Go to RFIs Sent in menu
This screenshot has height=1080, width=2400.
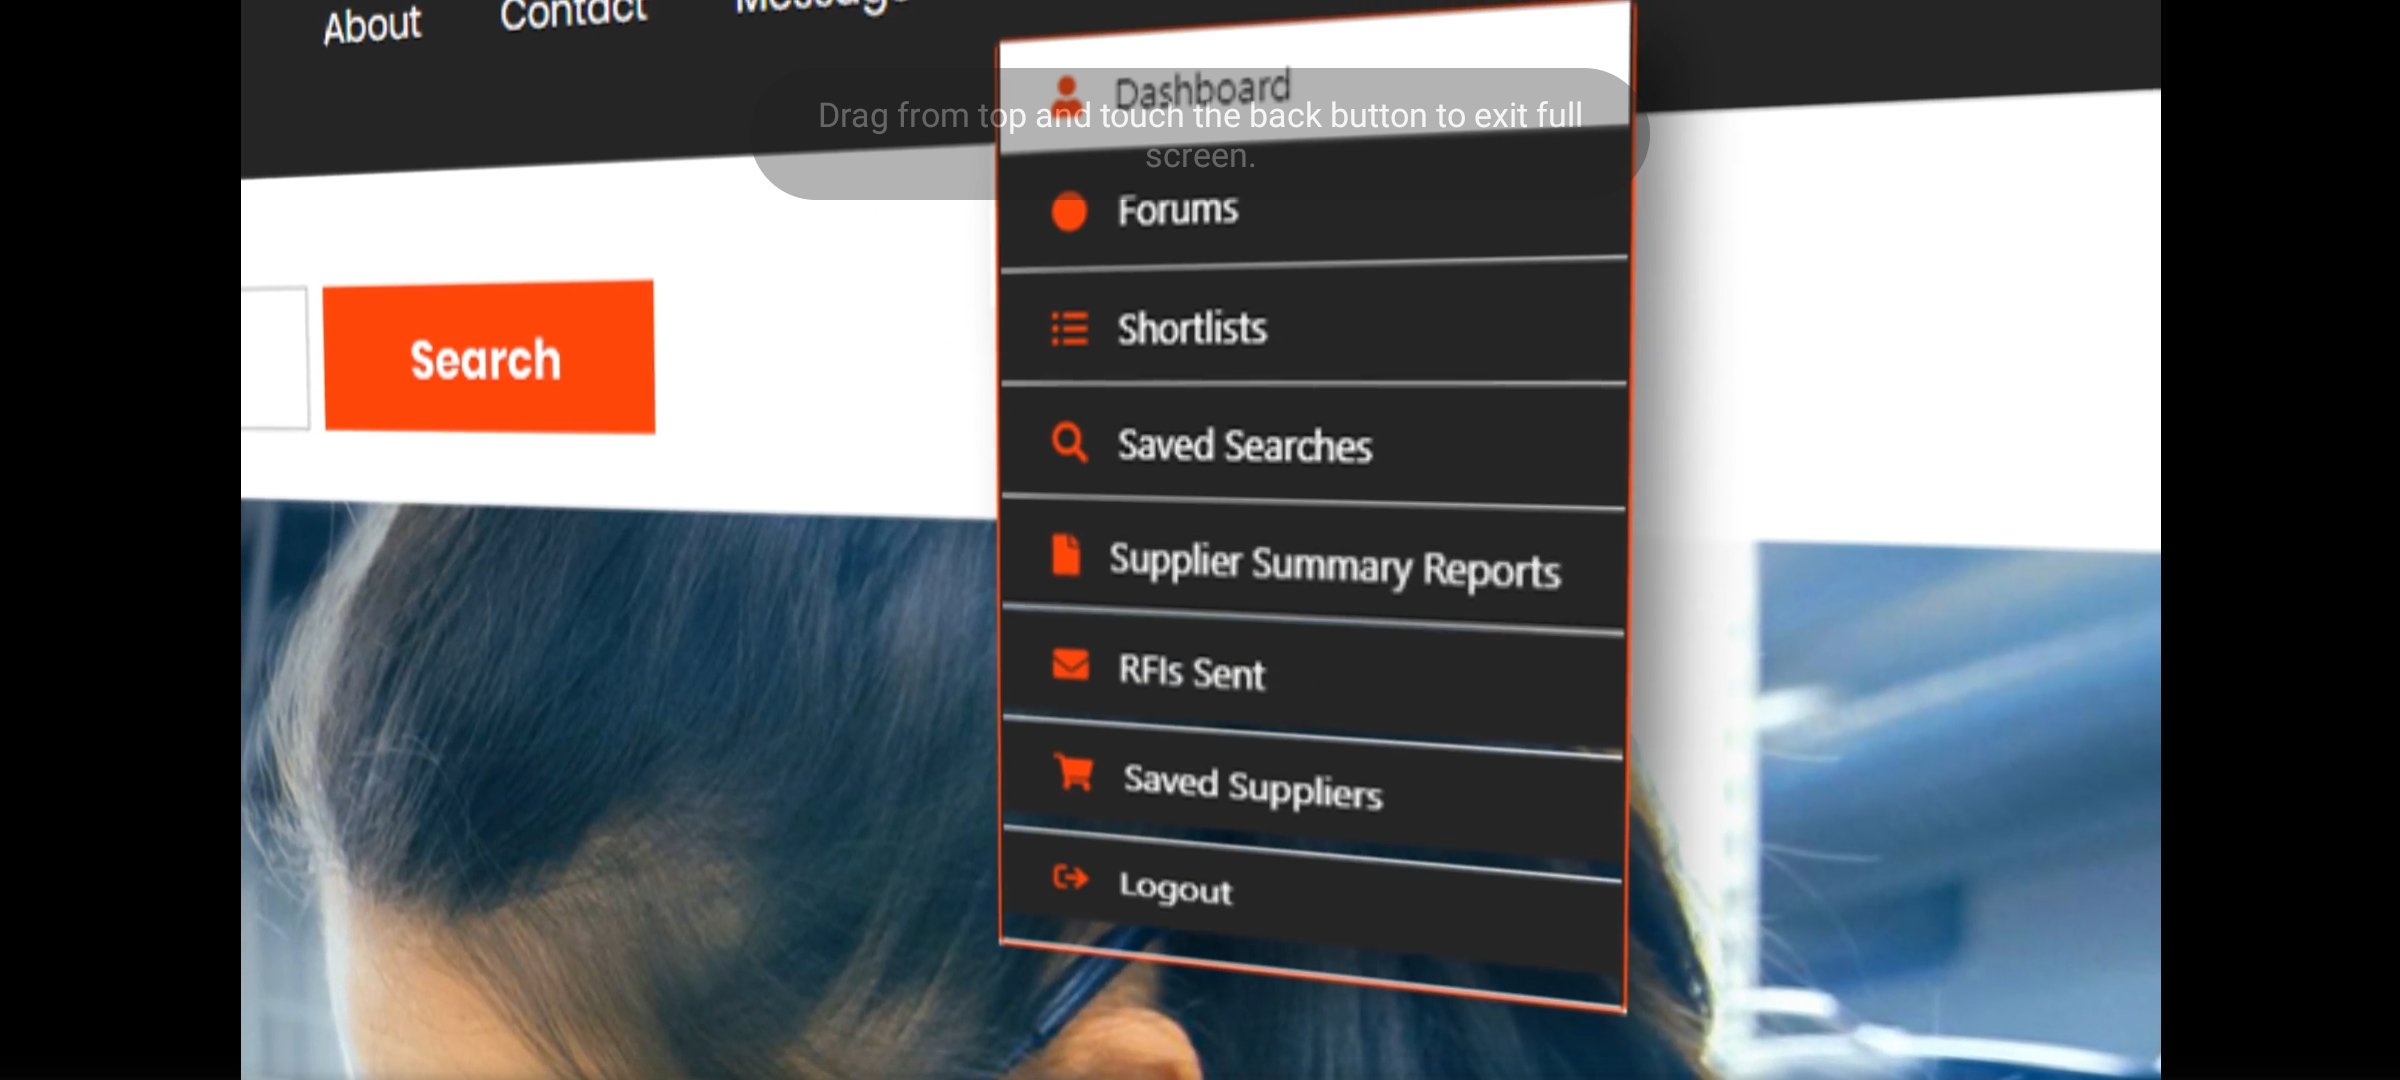[x=1191, y=672]
